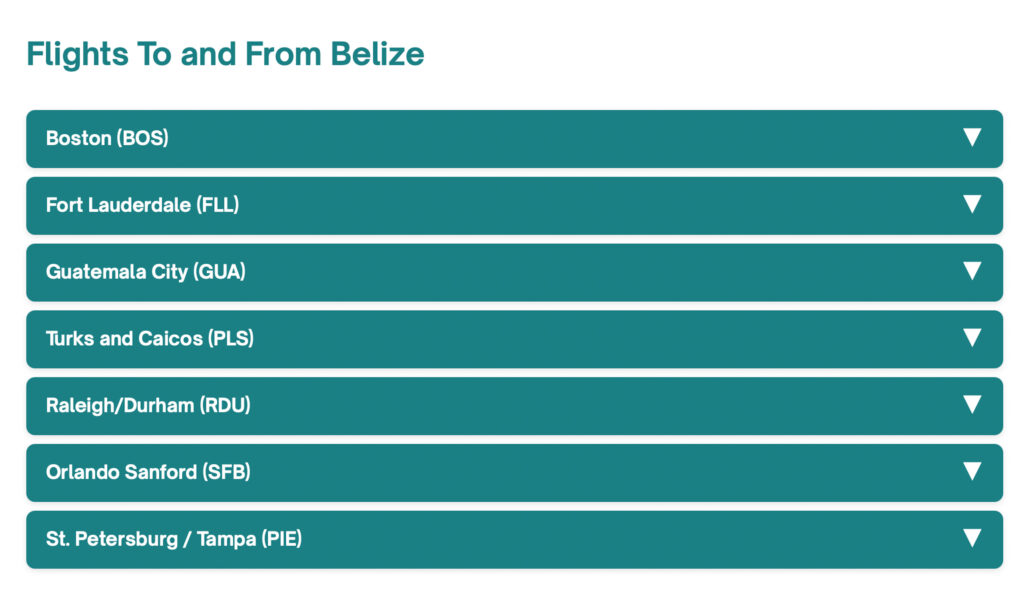Click the triangle icon on Fort Lauderdale row
Image resolution: width=1024 pixels, height=595 pixels.
pos(972,204)
